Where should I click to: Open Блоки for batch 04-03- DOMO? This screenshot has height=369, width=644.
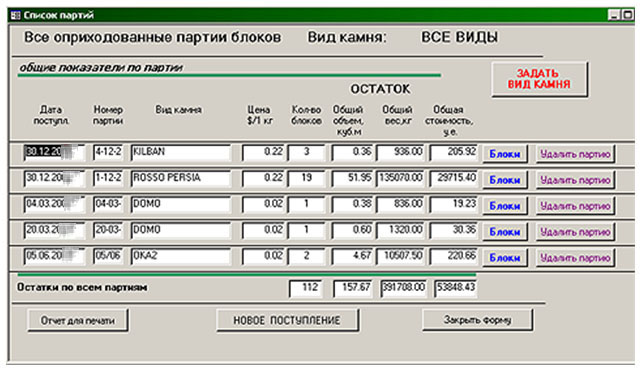click(505, 206)
